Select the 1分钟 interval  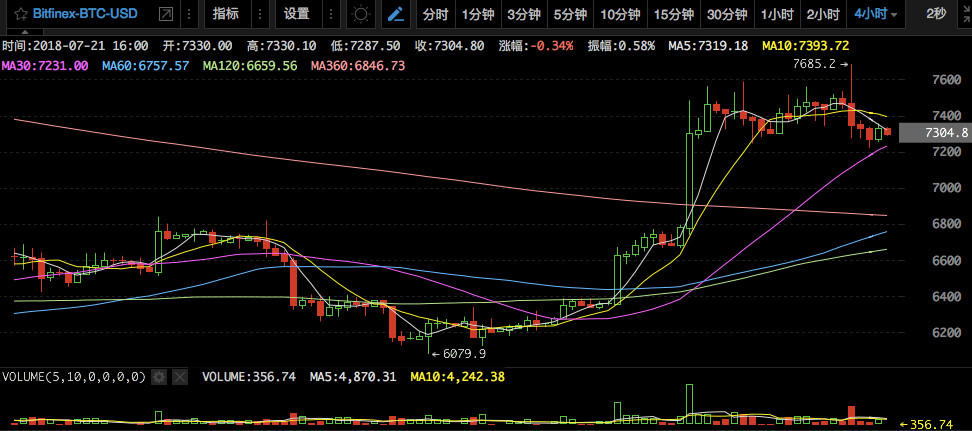tap(477, 15)
